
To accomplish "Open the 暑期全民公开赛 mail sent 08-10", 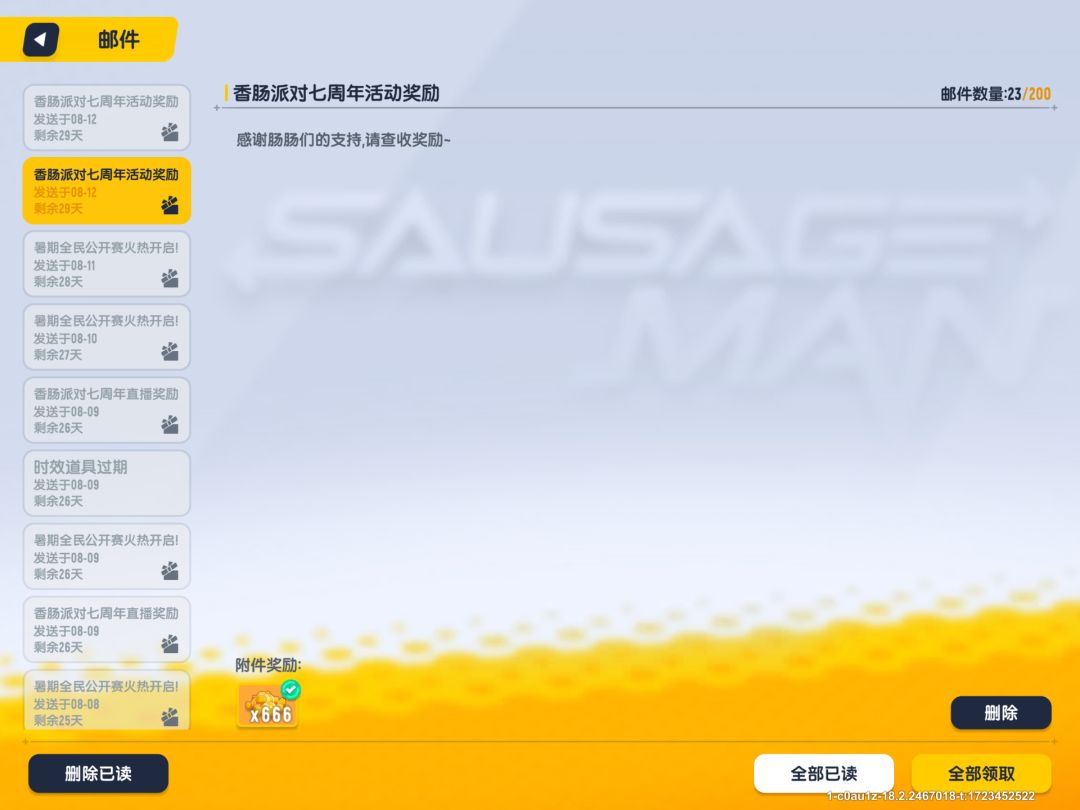I will (x=107, y=337).
